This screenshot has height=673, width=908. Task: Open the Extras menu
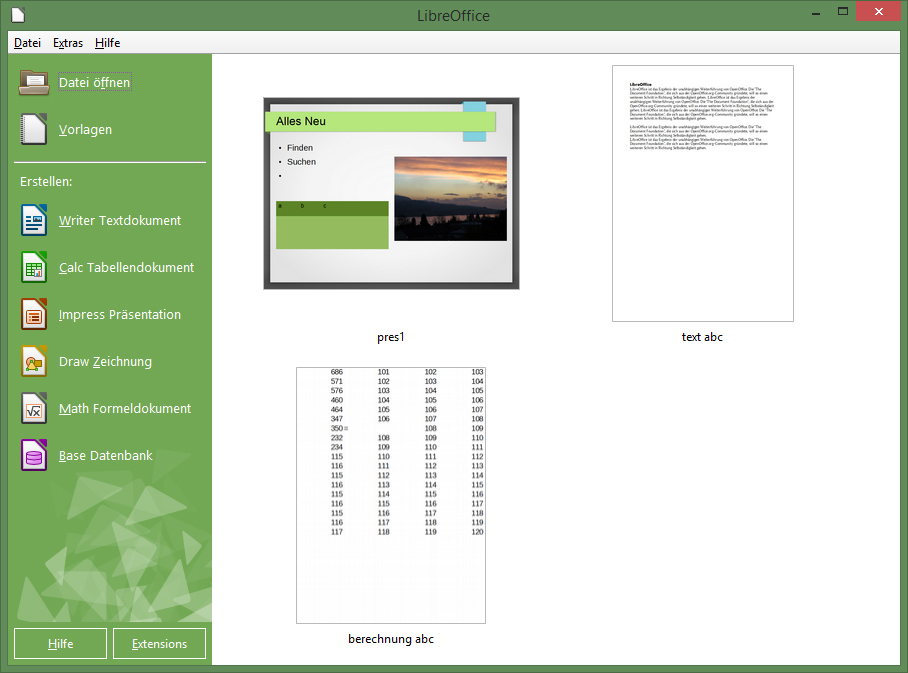pyautogui.click(x=68, y=43)
